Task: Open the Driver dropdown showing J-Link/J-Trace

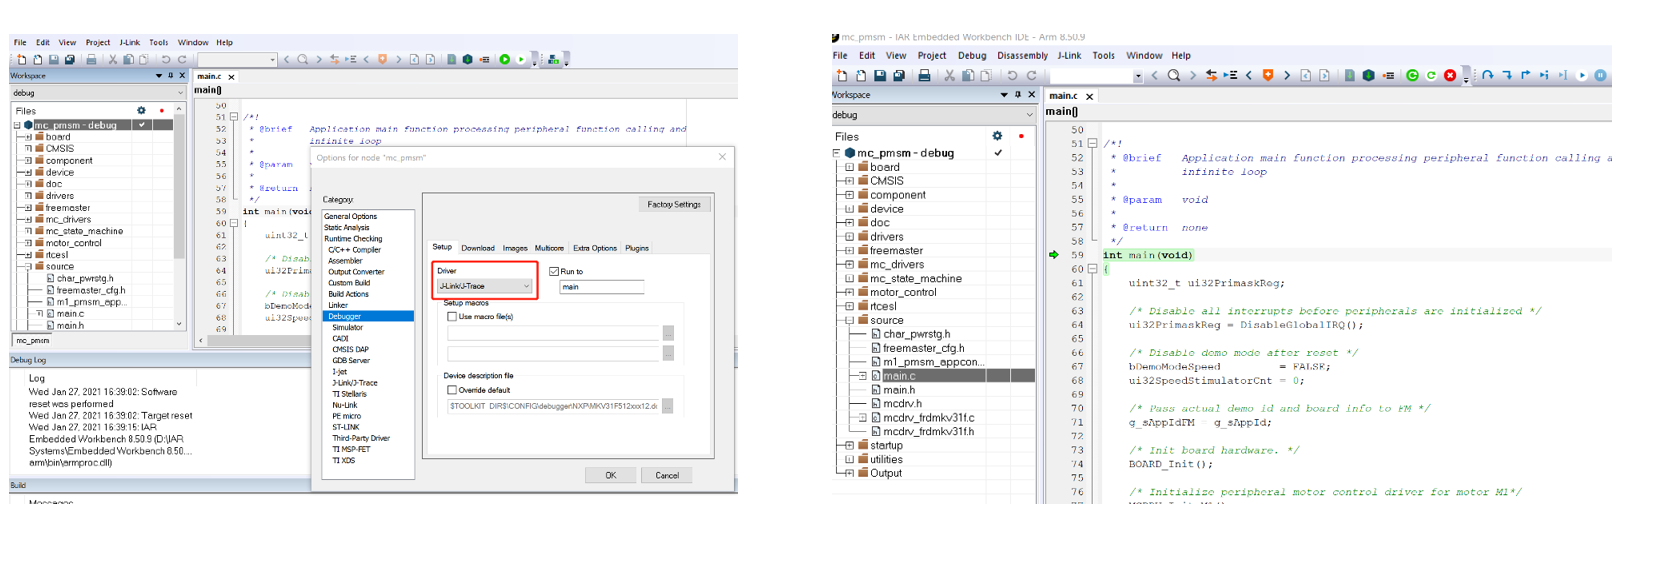Action: coord(485,286)
